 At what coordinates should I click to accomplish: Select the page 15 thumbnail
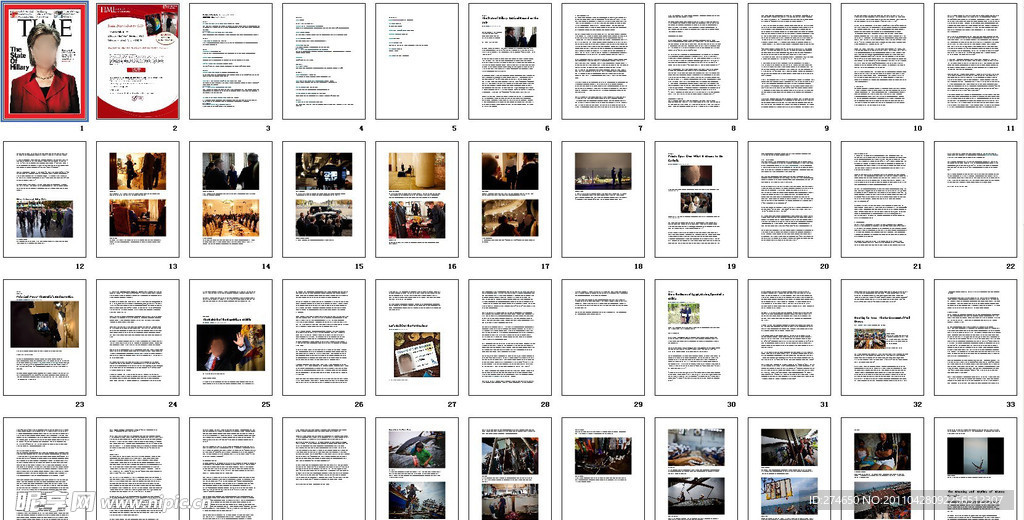pyautogui.click(x=324, y=199)
